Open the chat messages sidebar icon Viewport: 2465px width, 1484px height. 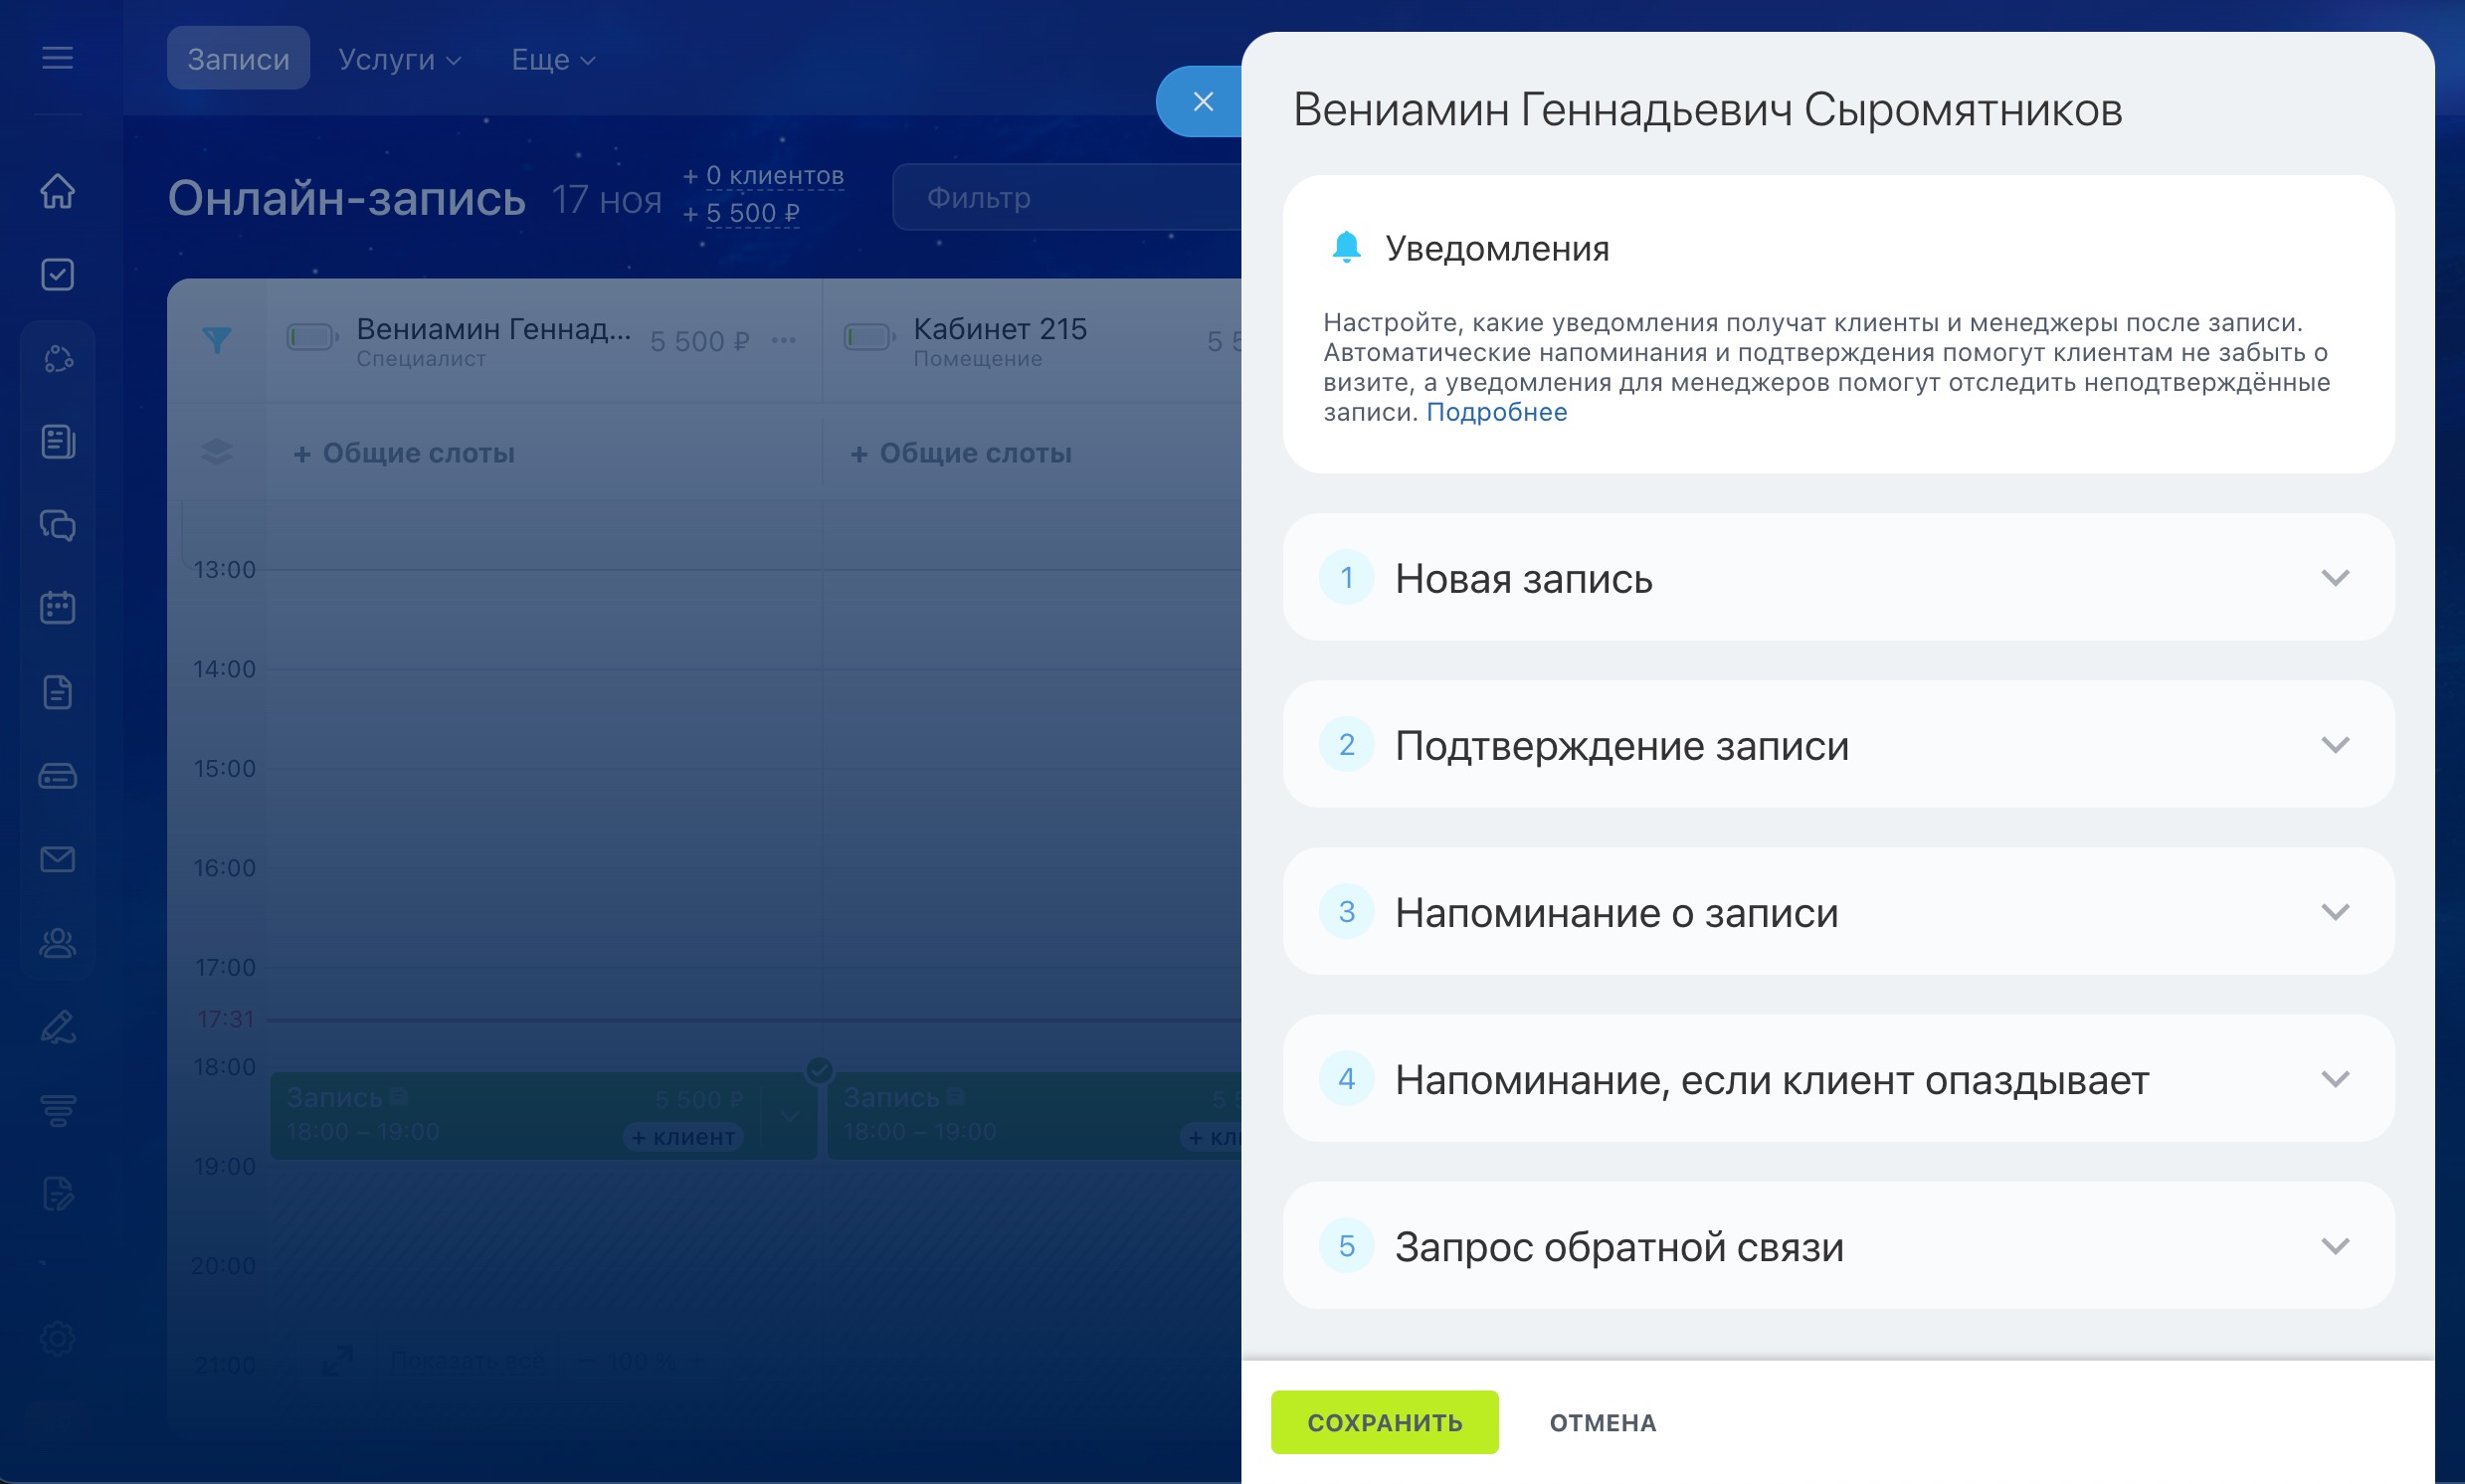click(x=57, y=525)
